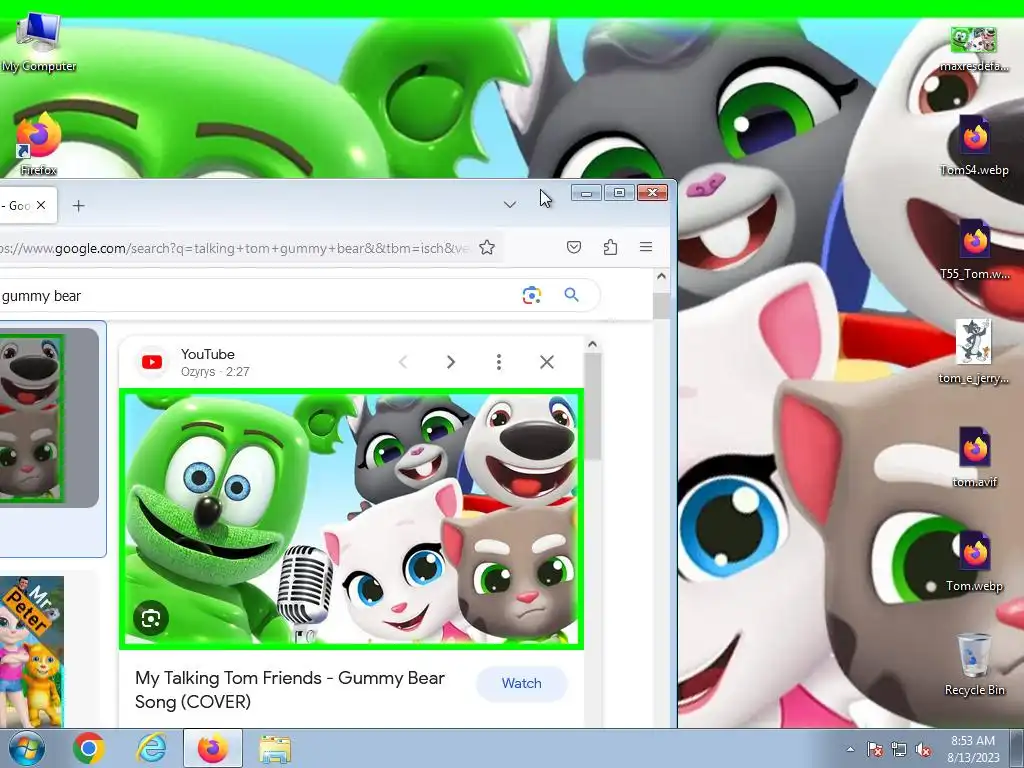Image resolution: width=1024 pixels, height=768 pixels.
Task: Open My Computer desktop icon
Action: click(38, 43)
